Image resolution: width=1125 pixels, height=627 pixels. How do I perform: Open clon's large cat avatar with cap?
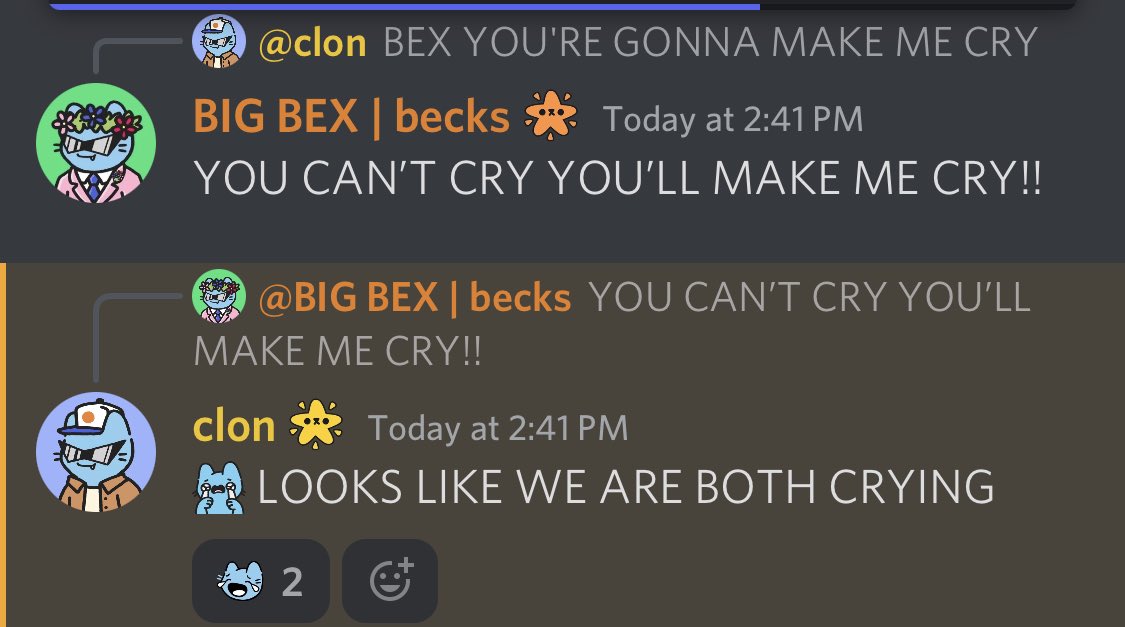(x=96, y=451)
